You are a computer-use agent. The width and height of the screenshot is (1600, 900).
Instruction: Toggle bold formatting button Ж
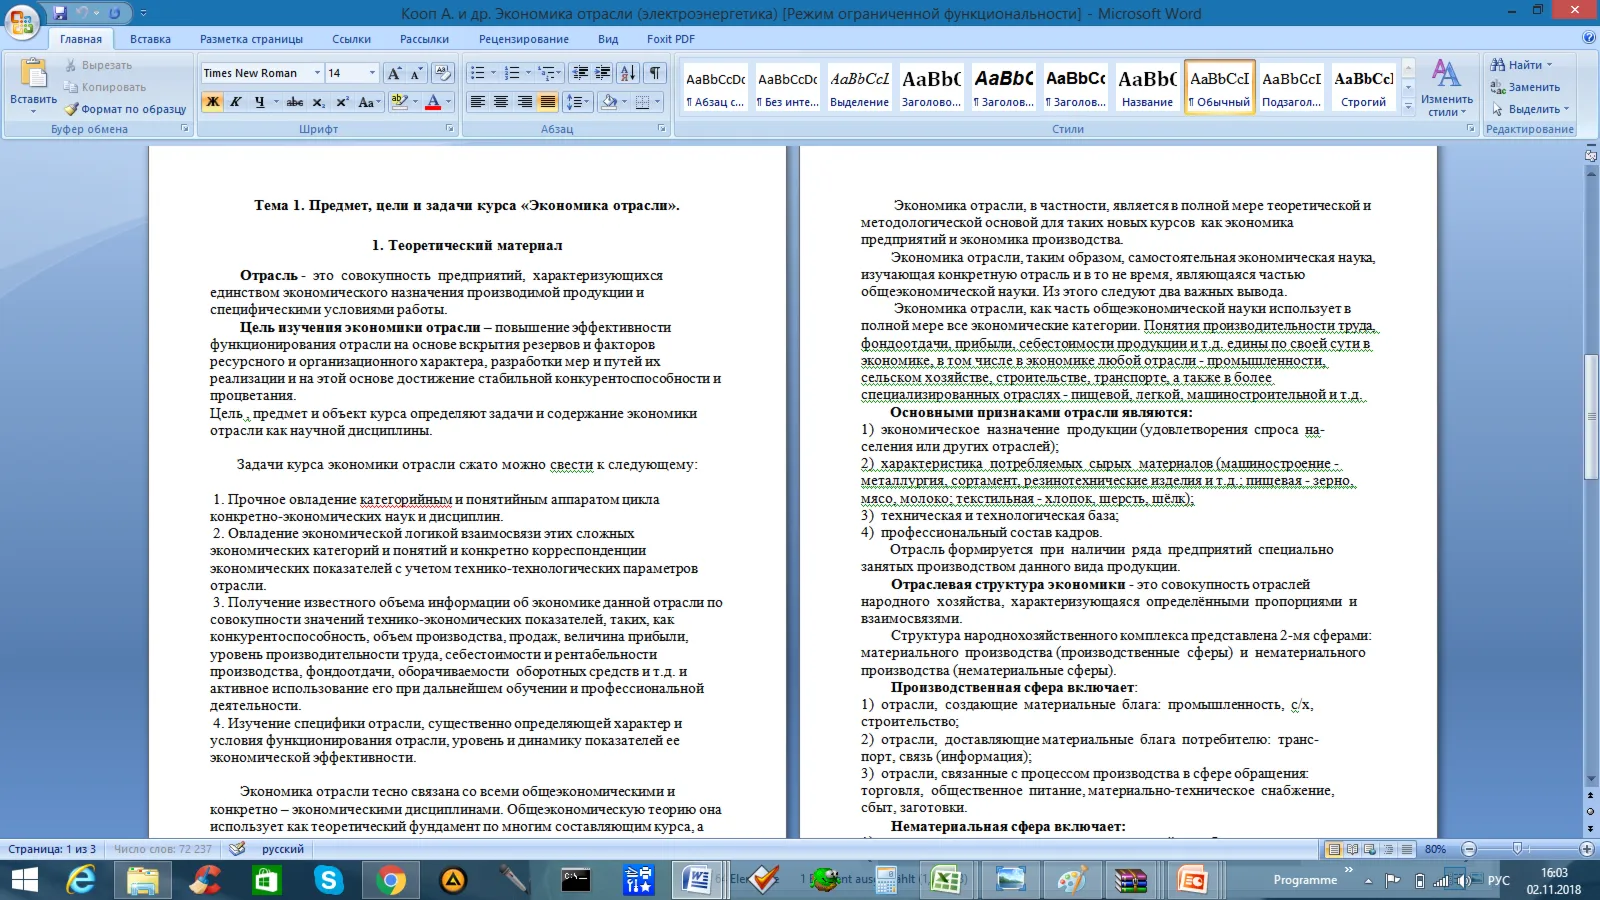pyautogui.click(x=213, y=102)
